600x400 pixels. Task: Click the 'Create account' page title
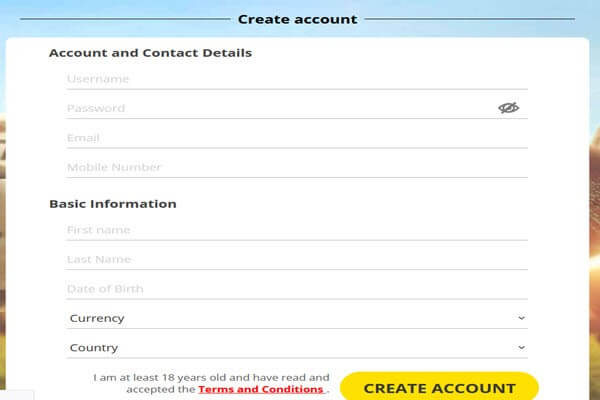(297, 19)
